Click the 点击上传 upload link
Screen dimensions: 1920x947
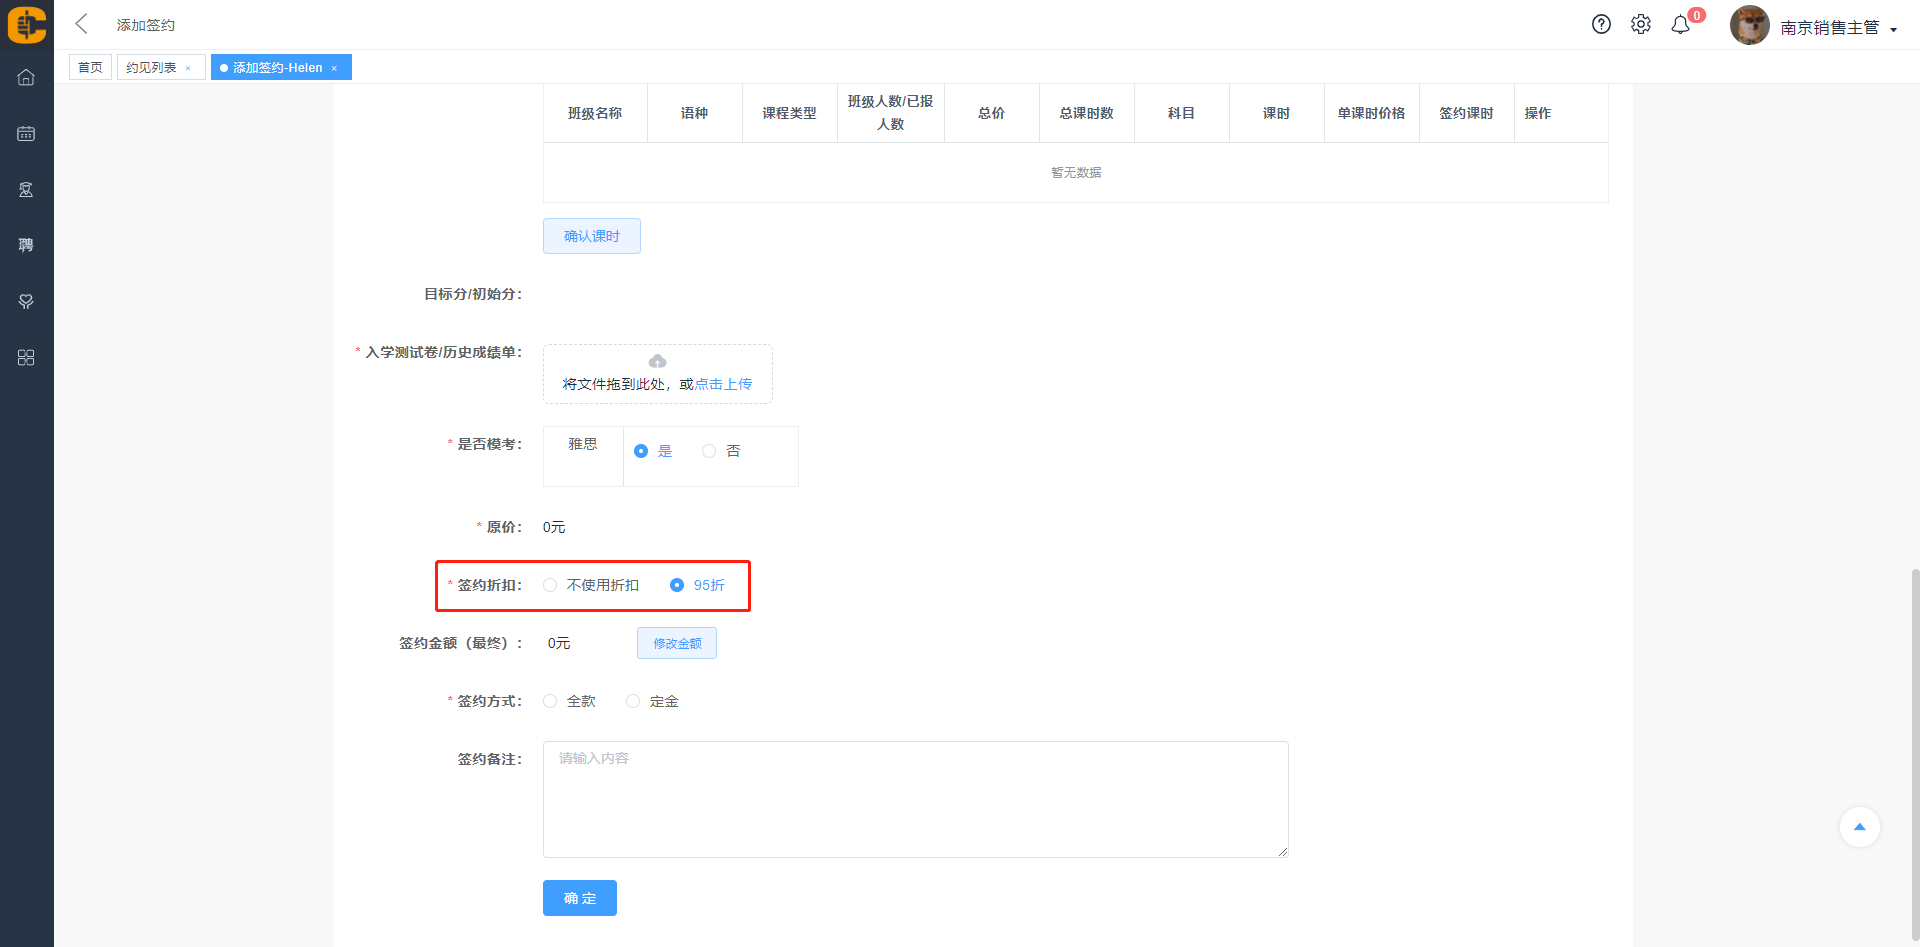point(723,384)
